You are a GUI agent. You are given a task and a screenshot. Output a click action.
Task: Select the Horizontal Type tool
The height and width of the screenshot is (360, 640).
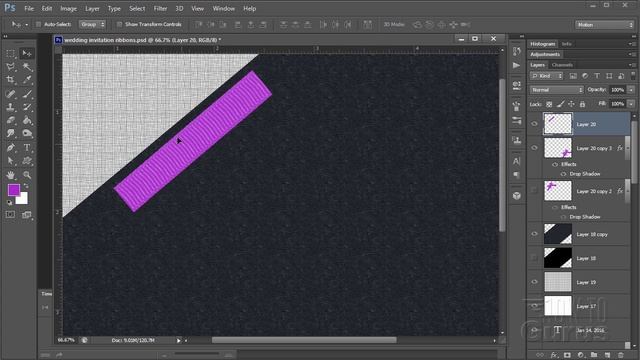(x=27, y=147)
